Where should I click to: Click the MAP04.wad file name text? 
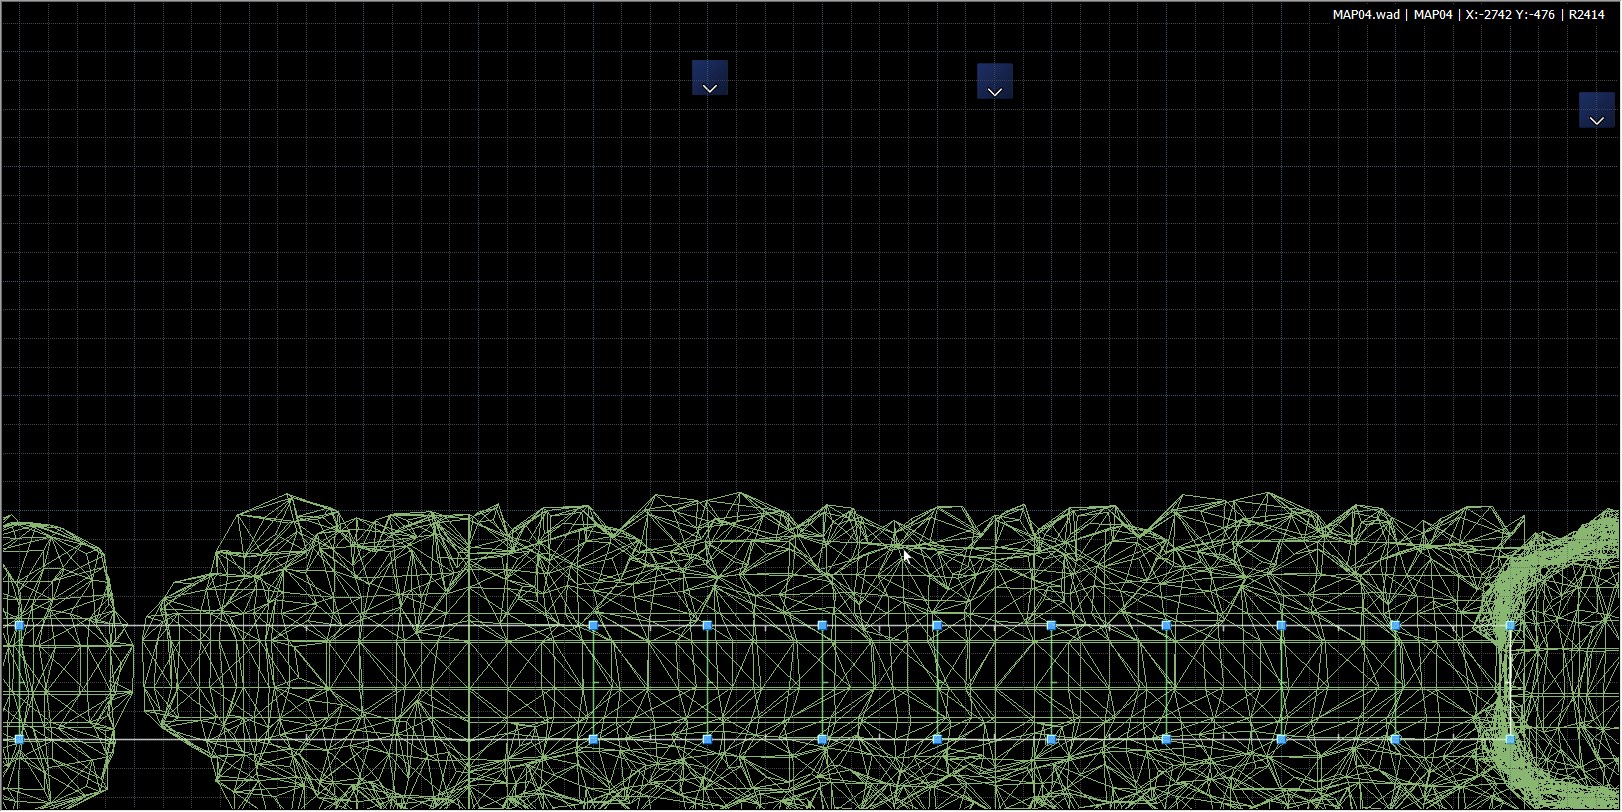1366,15
